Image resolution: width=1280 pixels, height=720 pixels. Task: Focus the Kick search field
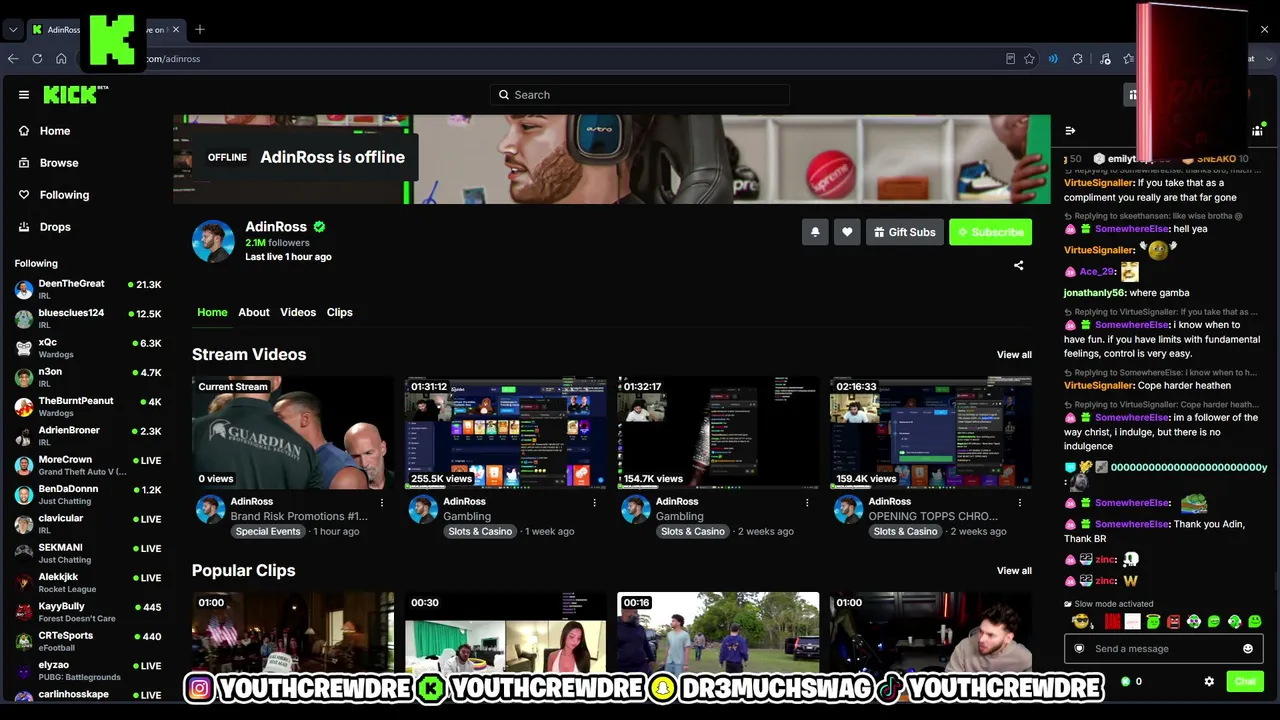[640, 95]
